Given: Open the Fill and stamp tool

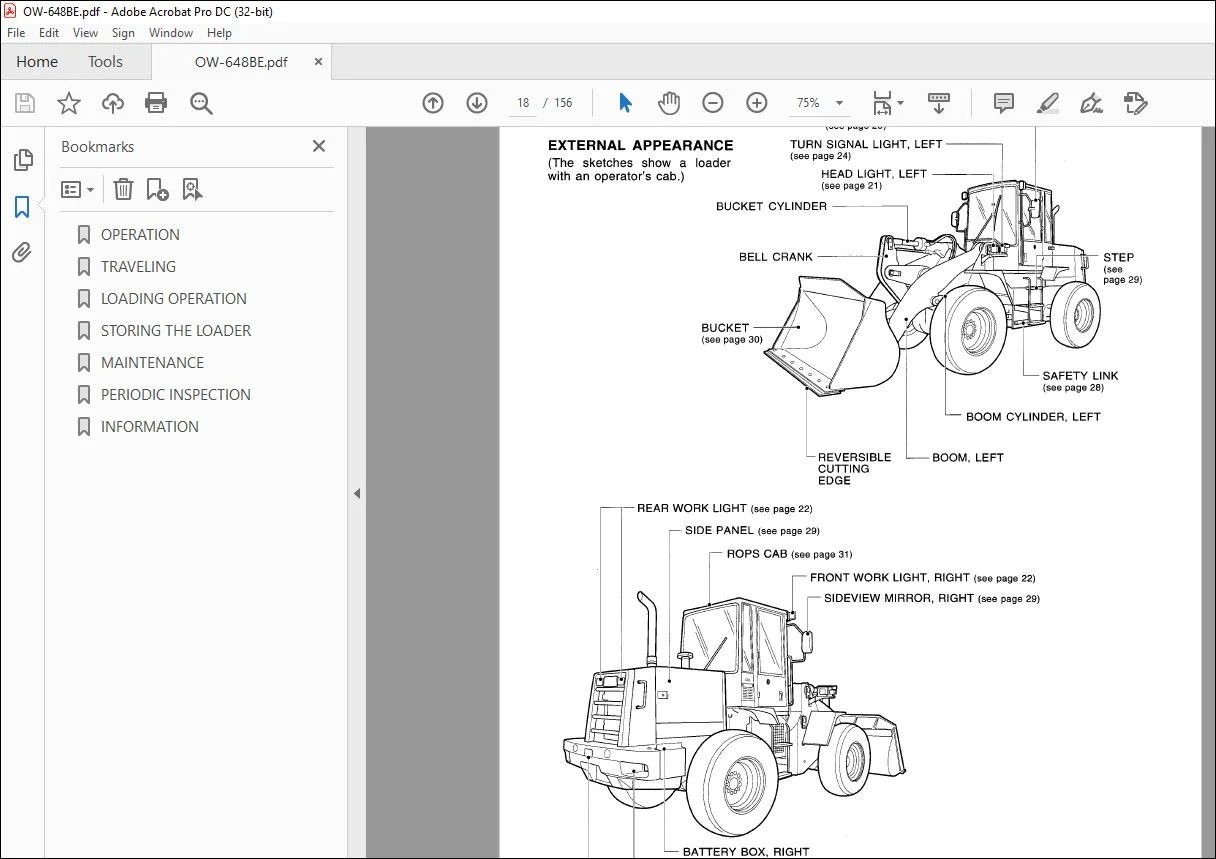Looking at the screenshot, I should pyautogui.click(x=1135, y=103).
